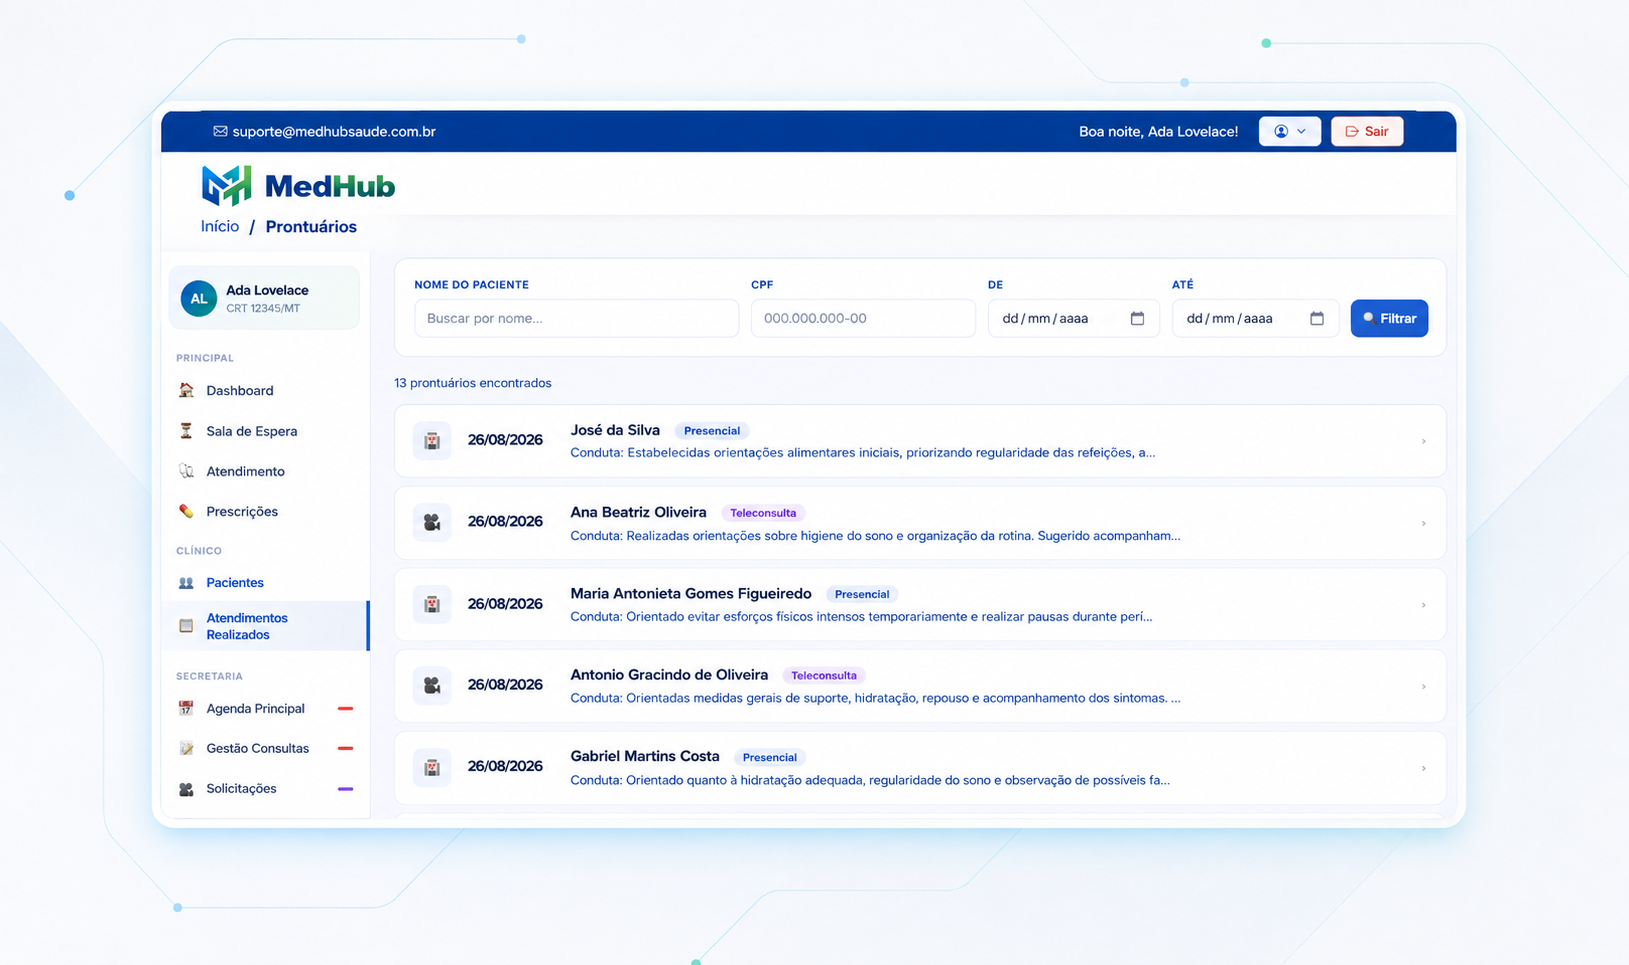Click the AL avatar circle

[x=199, y=298]
